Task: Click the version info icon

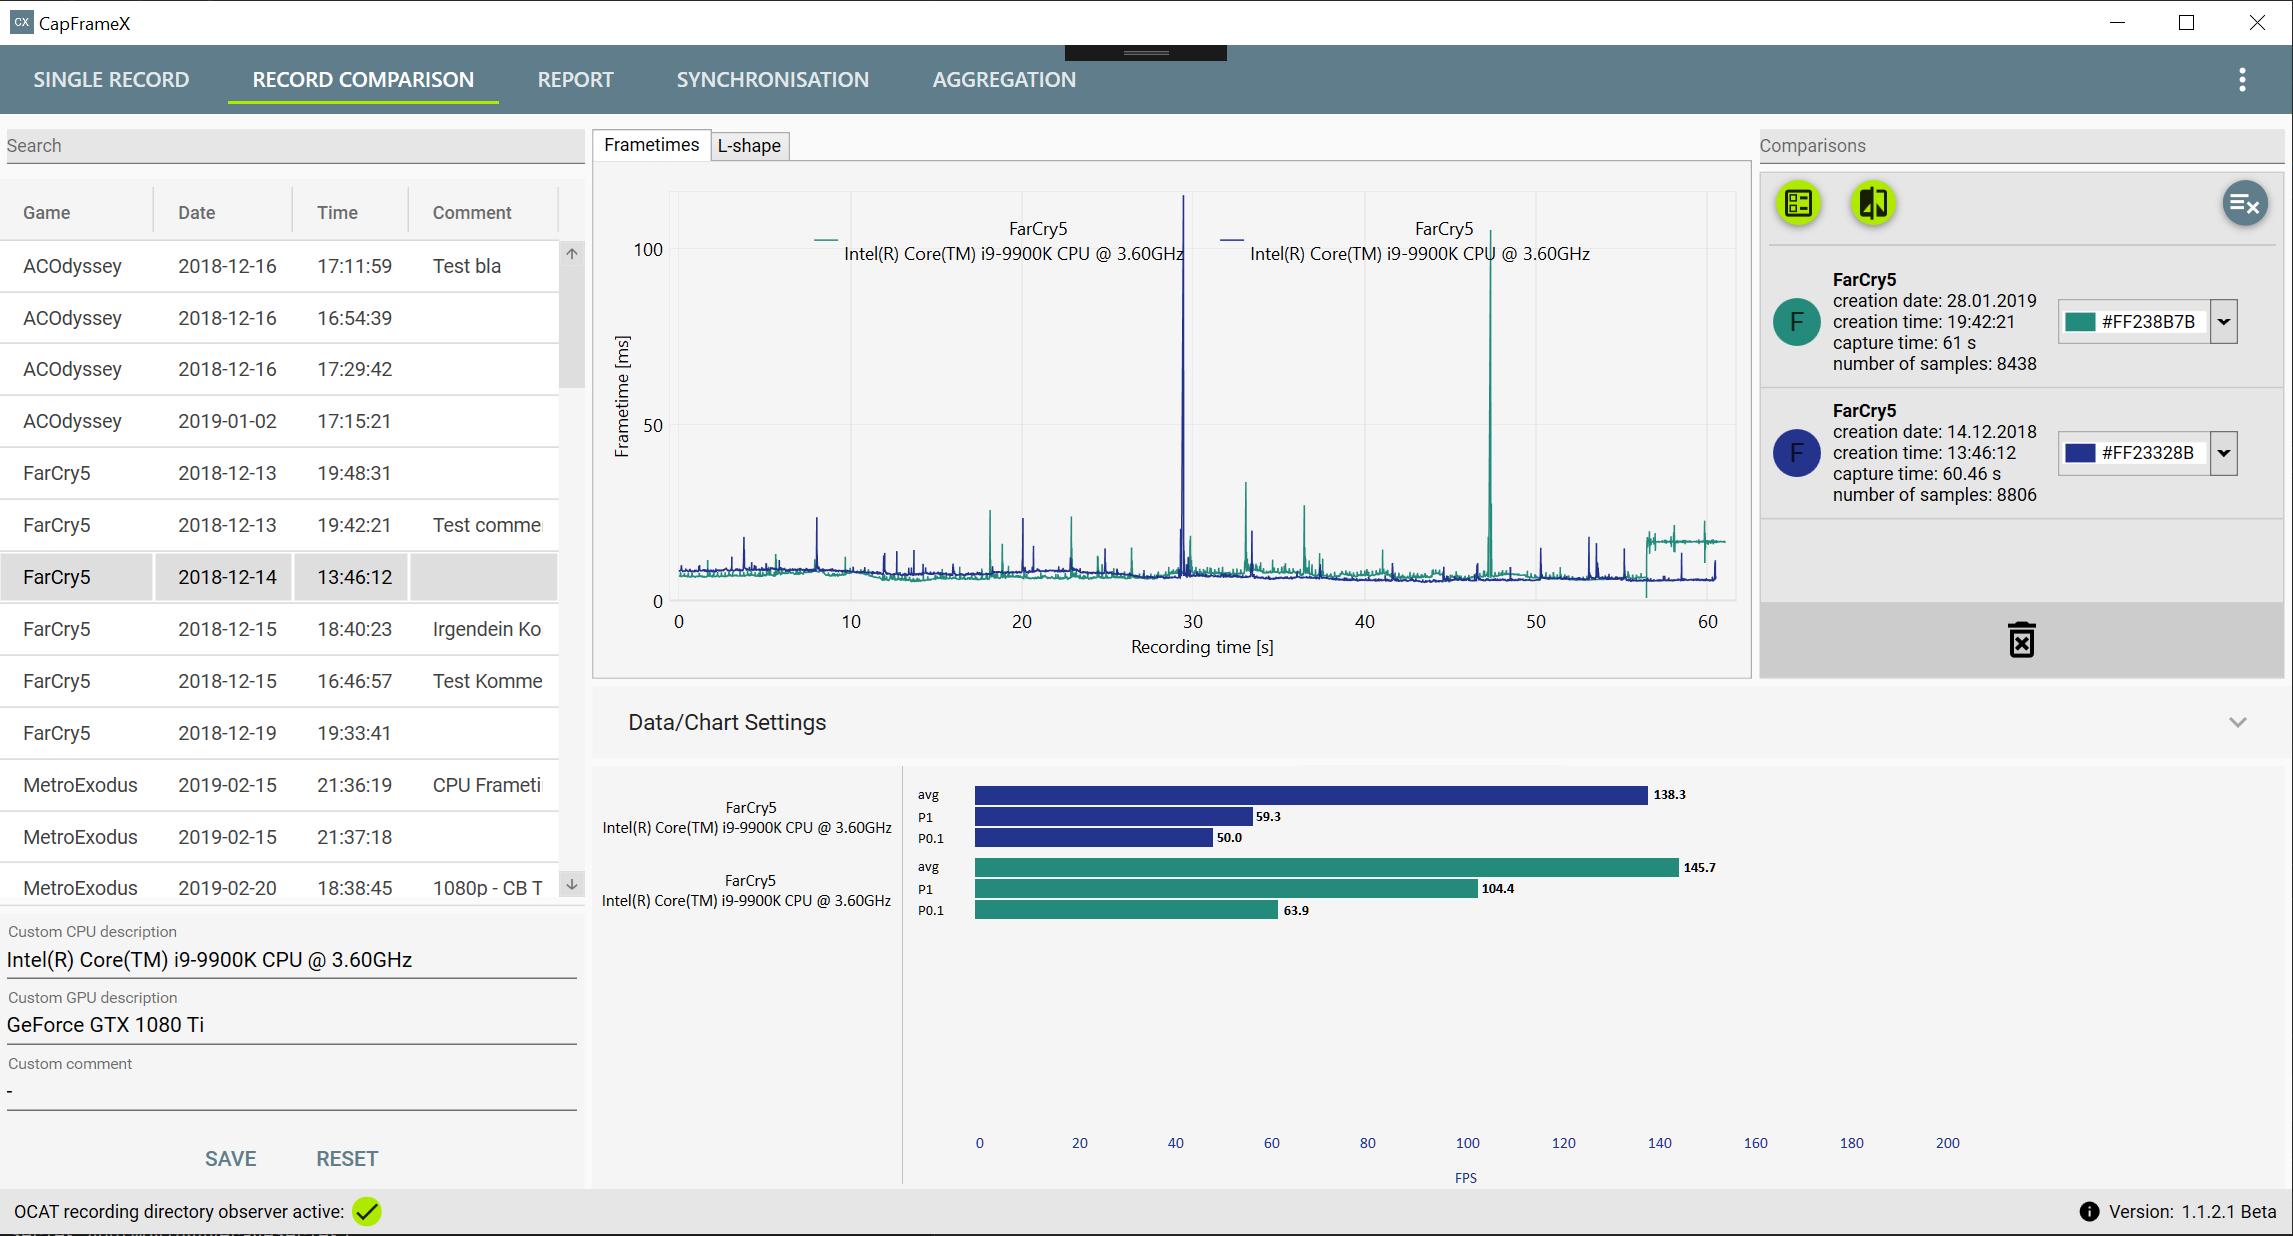Action: point(2089,1211)
